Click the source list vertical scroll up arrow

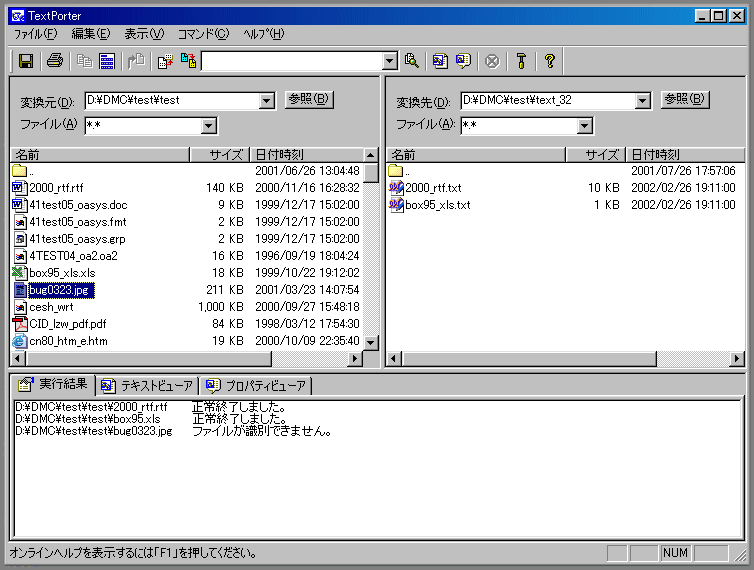(370, 155)
